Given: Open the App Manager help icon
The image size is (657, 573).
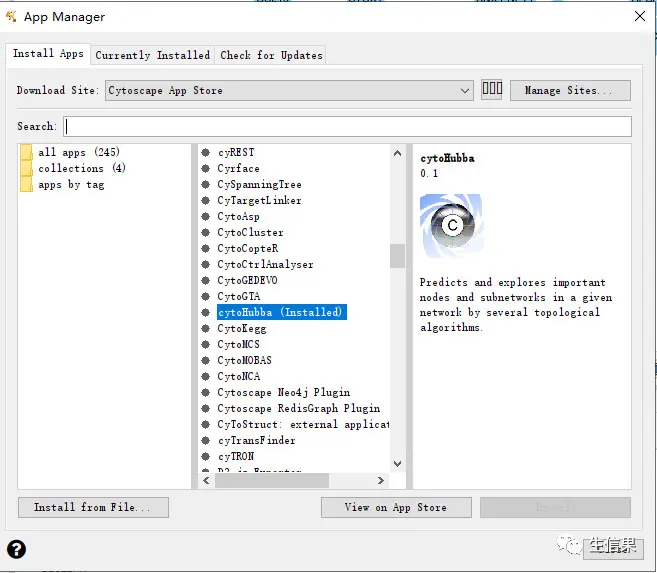Looking at the screenshot, I should tap(16, 549).
